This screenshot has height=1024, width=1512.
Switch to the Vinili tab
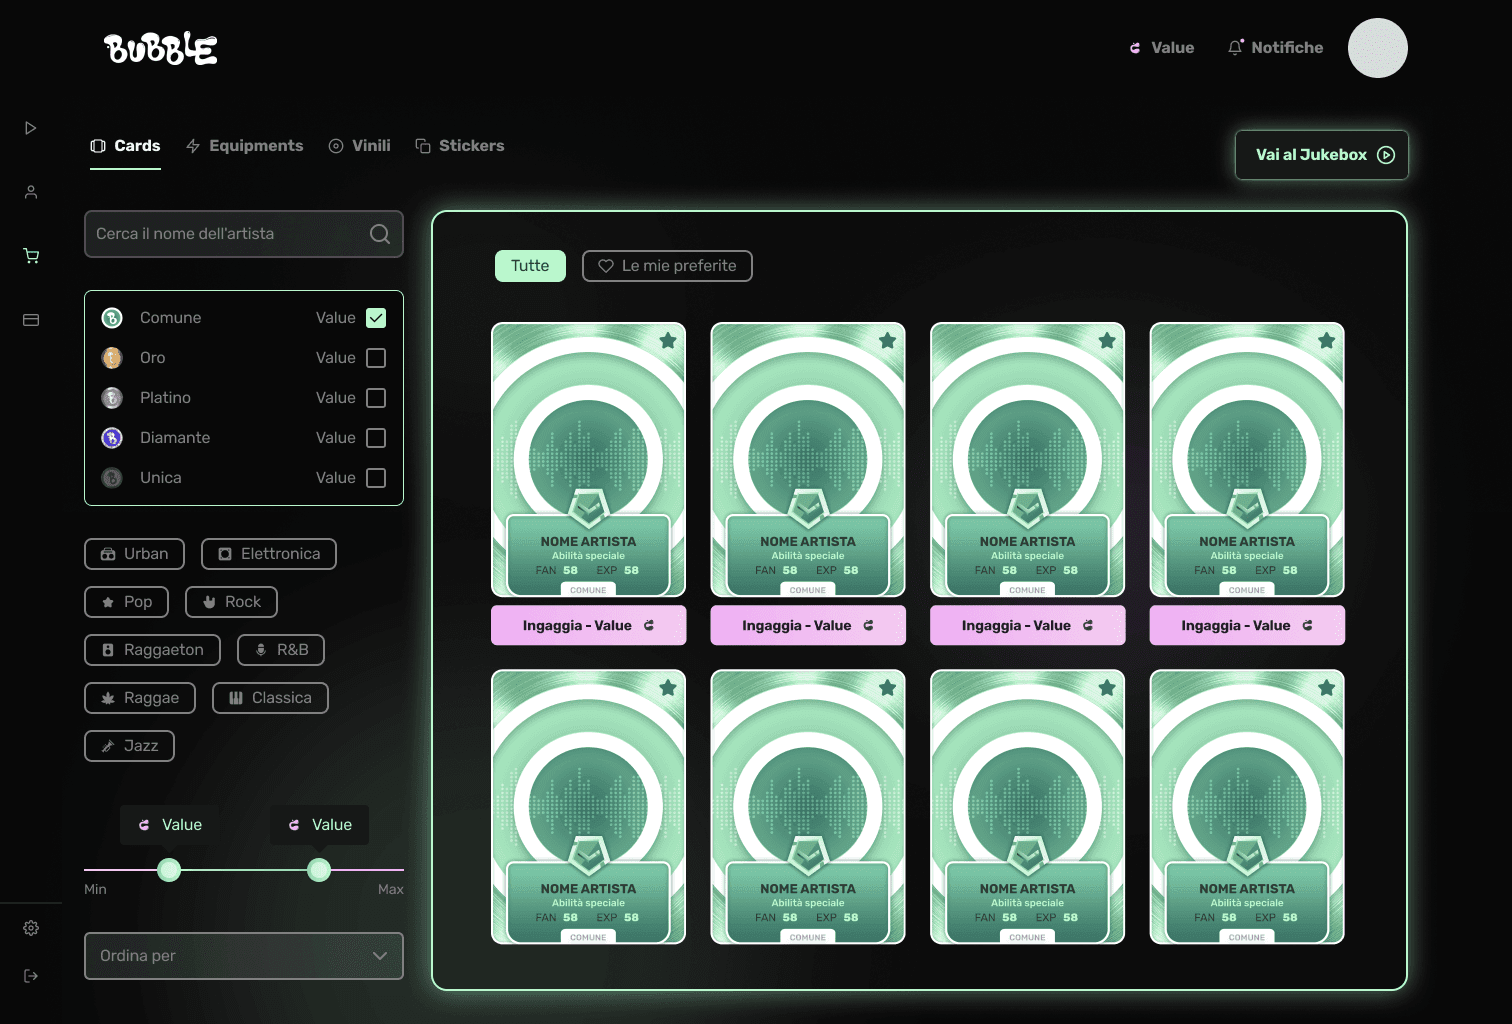point(359,146)
